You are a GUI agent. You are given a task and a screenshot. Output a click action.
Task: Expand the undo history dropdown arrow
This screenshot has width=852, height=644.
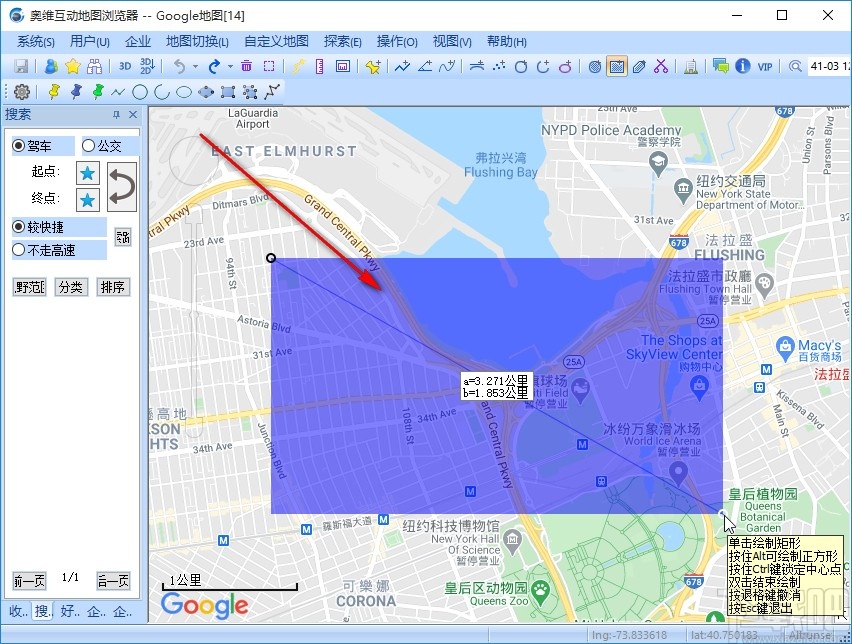pos(193,65)
